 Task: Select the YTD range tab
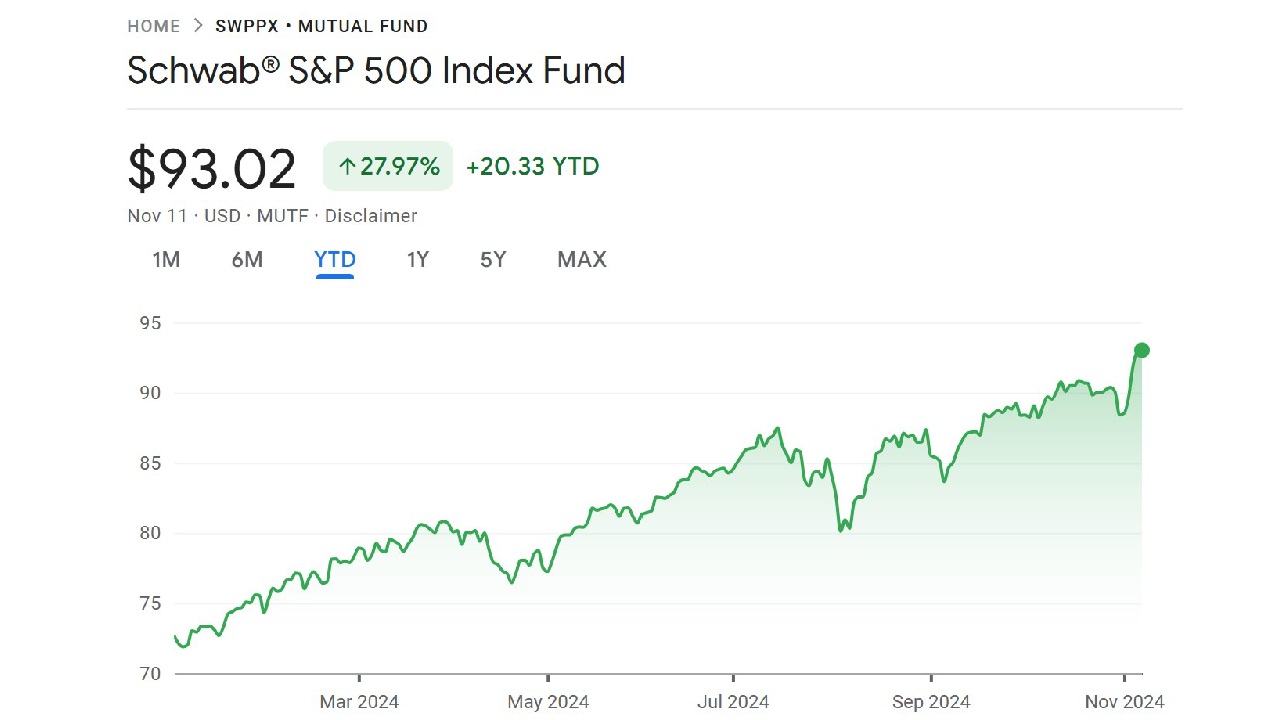[x=335, y=260]
